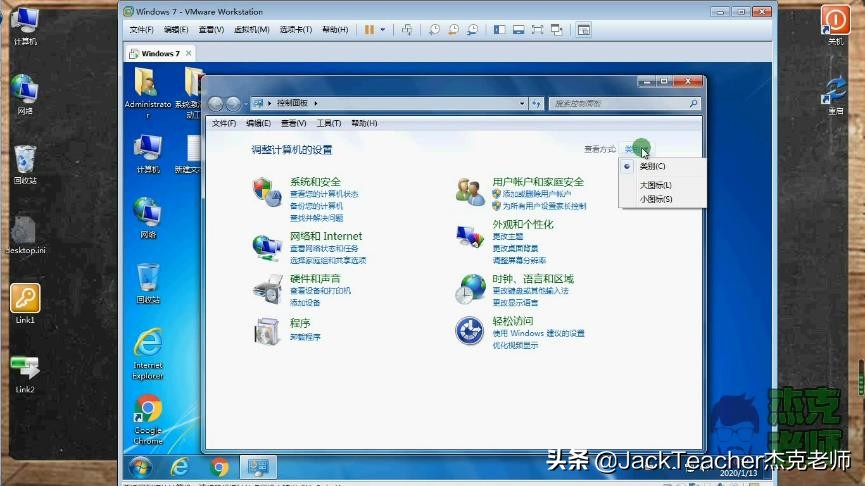Click the refresh button beside the address bar
865x486 pixels.
[536, 103]
